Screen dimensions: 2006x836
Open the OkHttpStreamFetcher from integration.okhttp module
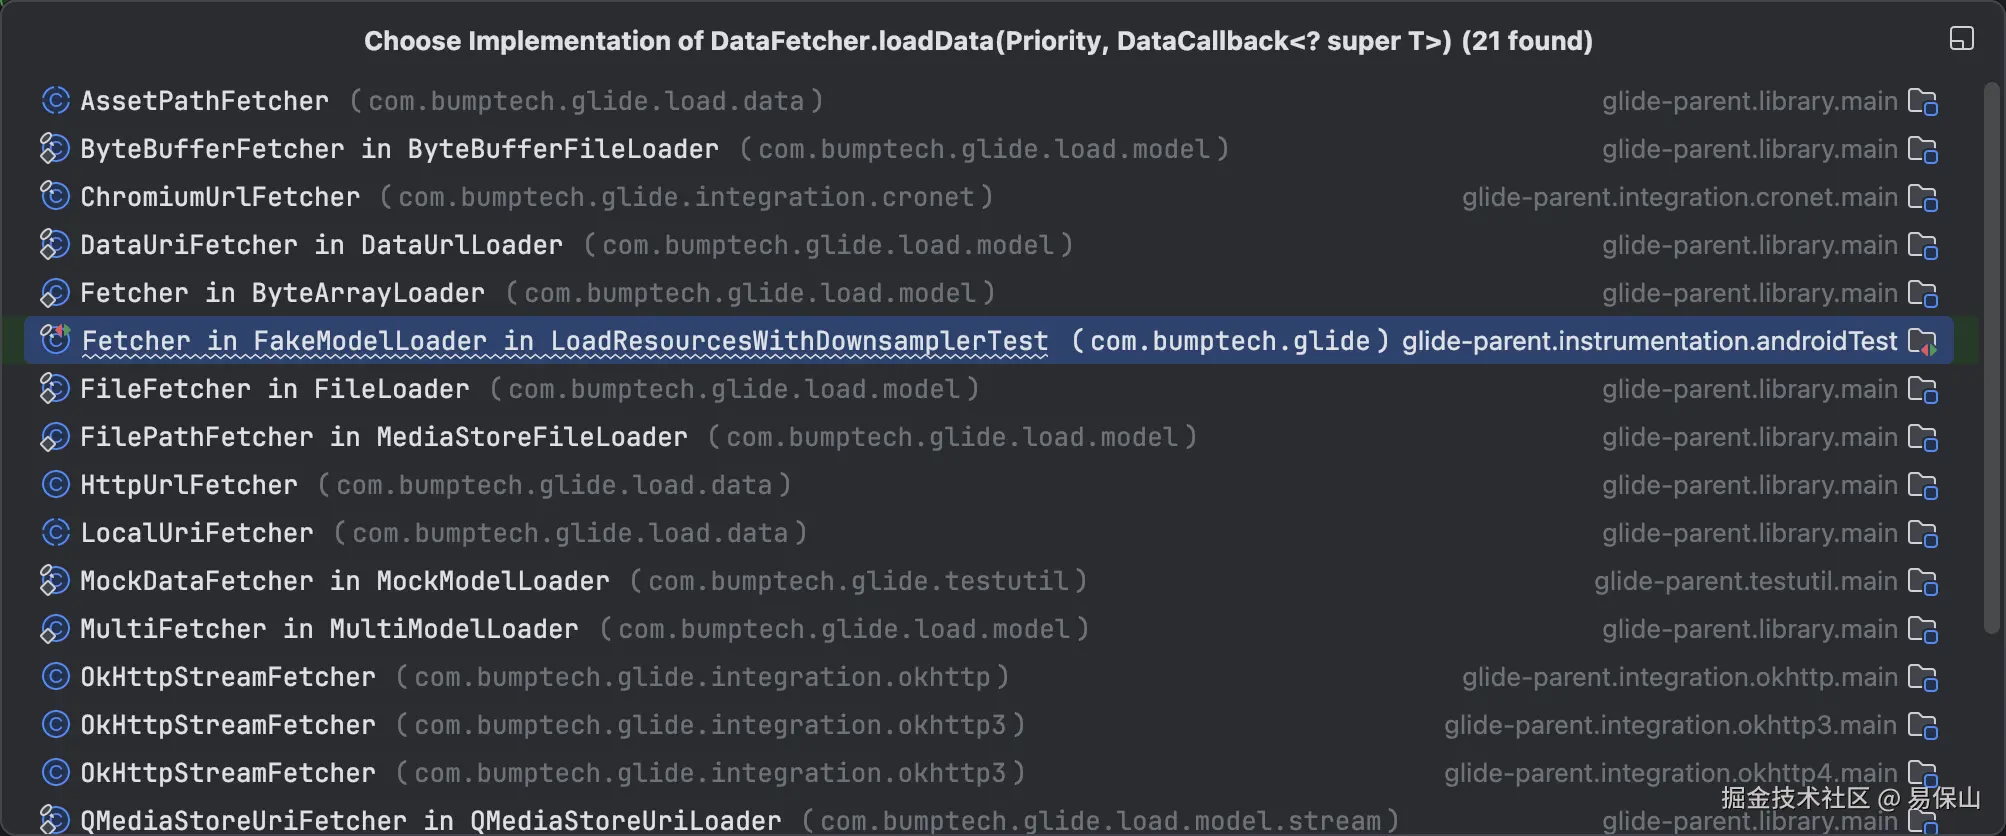pos(227,676)
